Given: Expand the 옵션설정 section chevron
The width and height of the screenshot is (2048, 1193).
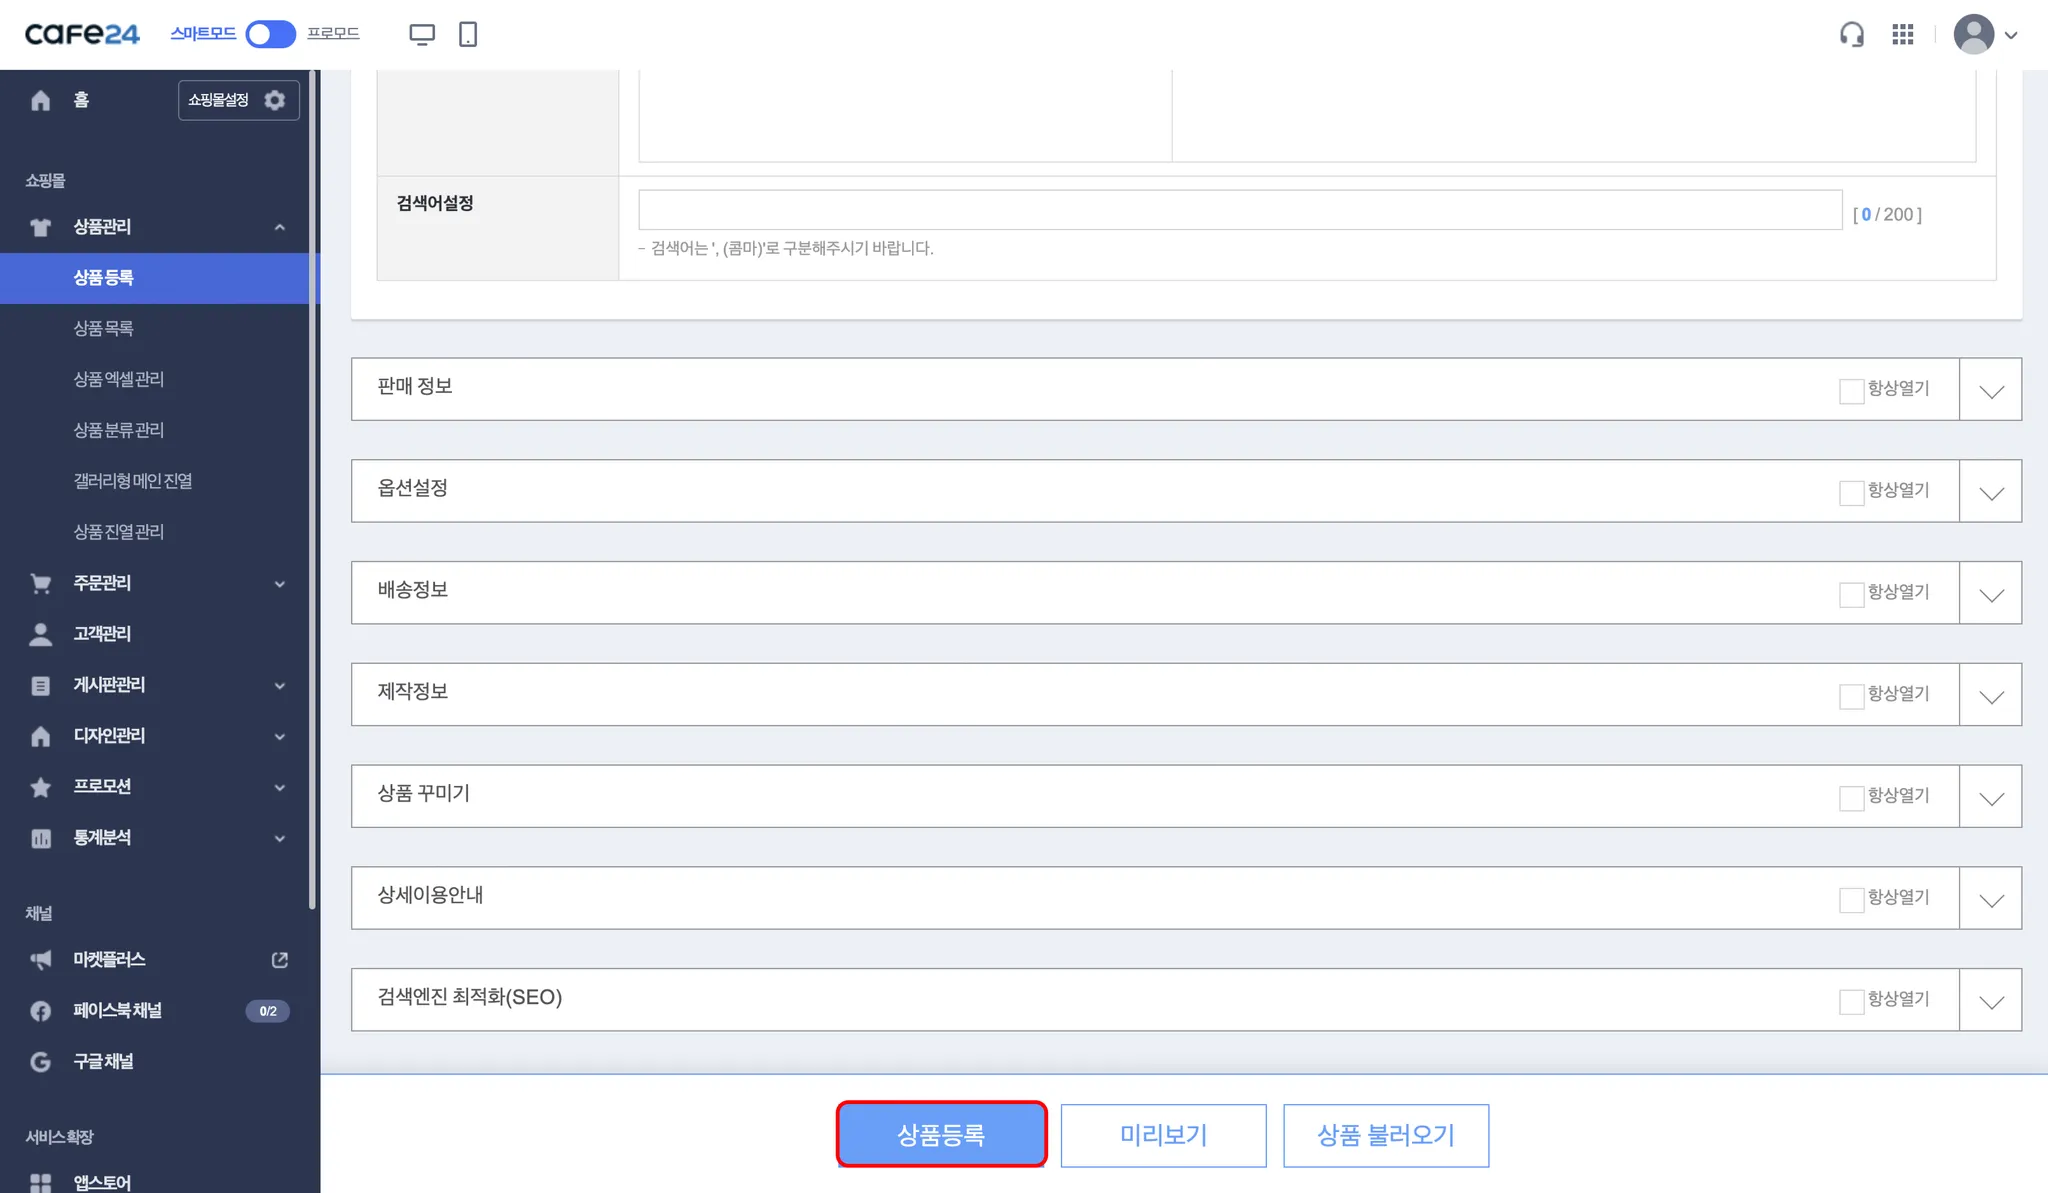Looking at the screenshot, I should [1991, 493].
